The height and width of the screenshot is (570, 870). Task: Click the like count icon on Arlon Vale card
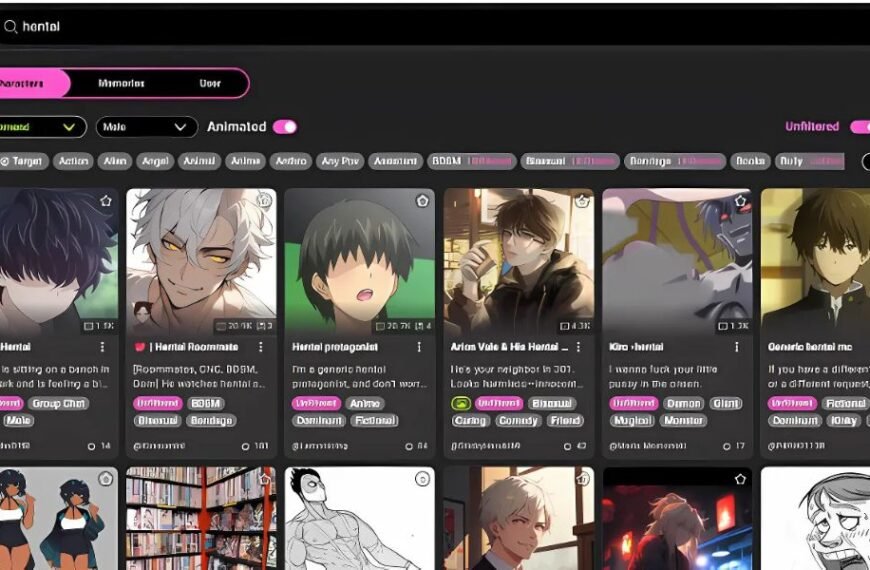pyautogui.click(x=567, y=446)
